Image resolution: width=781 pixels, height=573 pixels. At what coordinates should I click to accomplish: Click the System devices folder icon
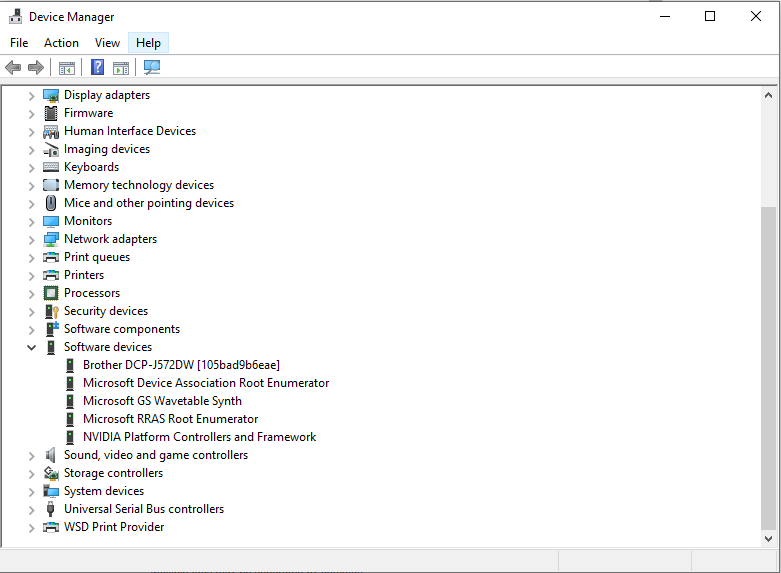pyautogui.click(x=51, y=491)
